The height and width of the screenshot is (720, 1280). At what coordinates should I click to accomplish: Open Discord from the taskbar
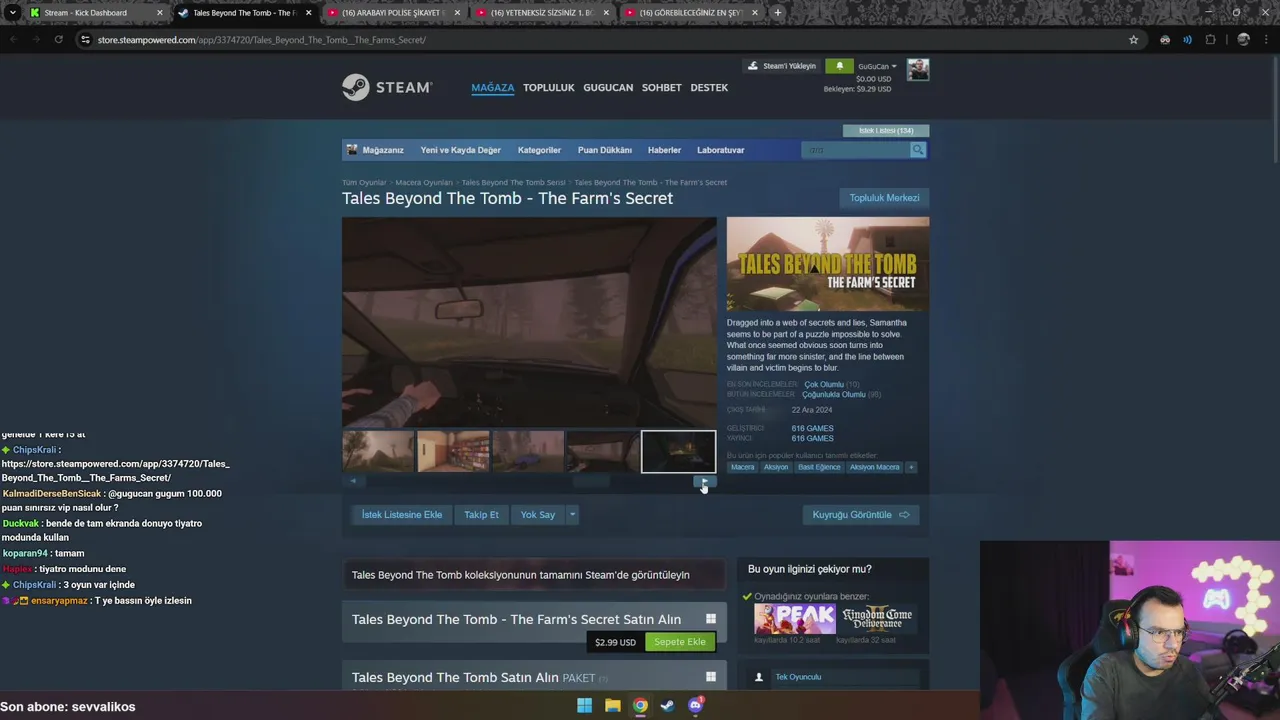tap(695, 705)
